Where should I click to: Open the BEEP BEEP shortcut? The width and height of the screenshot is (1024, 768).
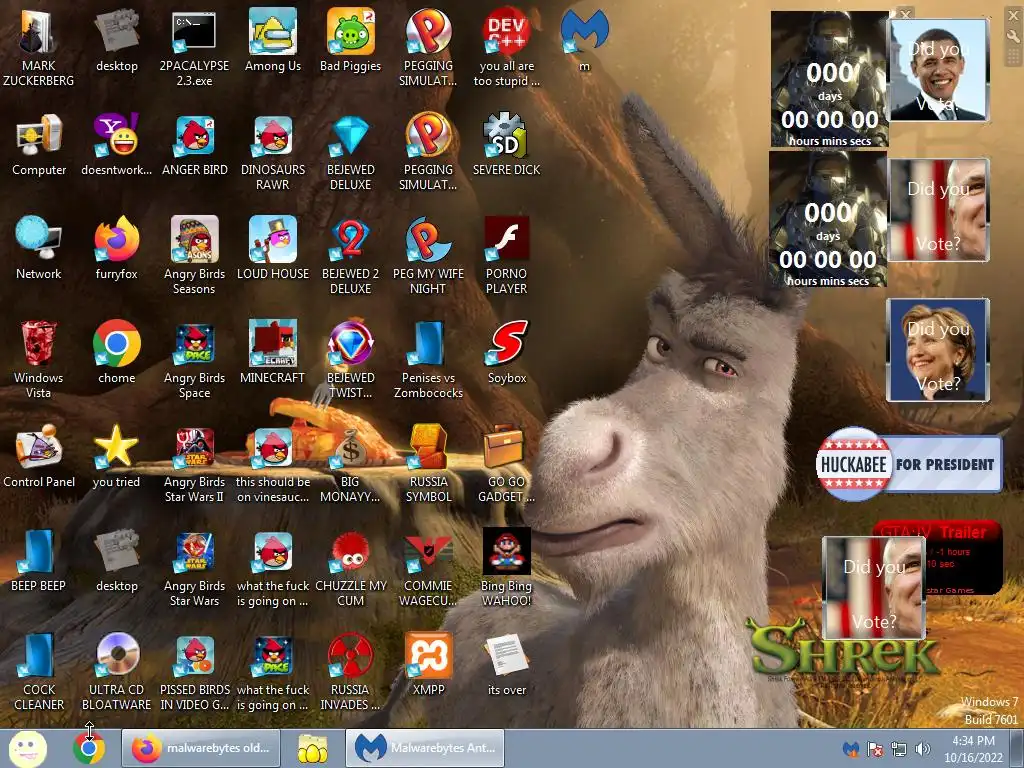tap(39, 560)
